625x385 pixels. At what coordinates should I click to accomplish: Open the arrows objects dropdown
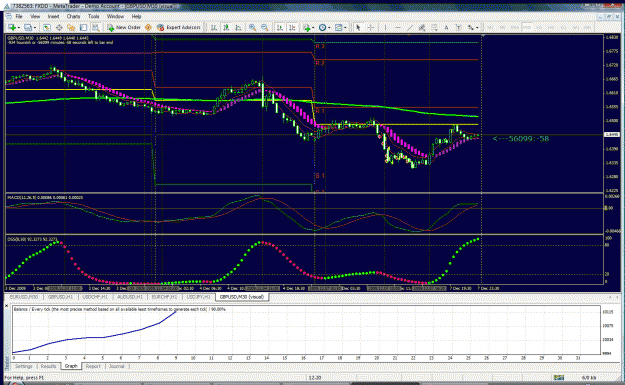coord(477,28)
